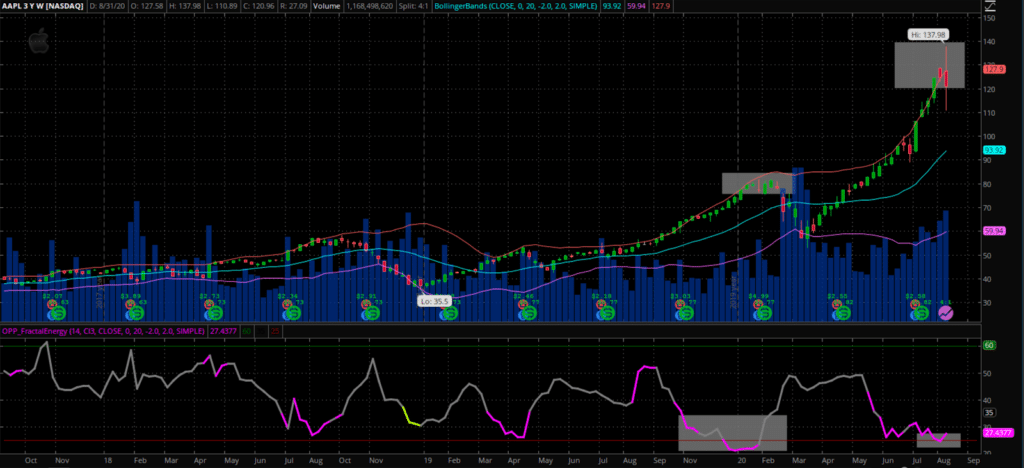Click the cyan 93.92 price axis tag
The image size is (1024, 468).
tap(993, 149)
